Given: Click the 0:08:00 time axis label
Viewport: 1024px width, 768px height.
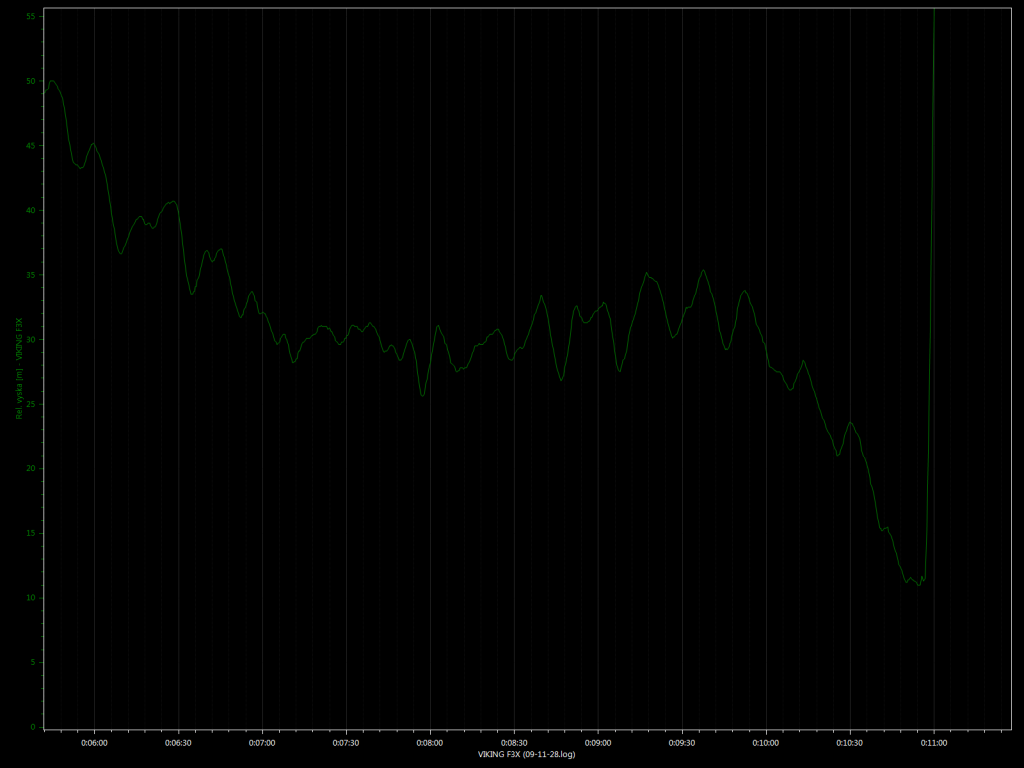Looking at the screenshot, I should coord(430,743).
